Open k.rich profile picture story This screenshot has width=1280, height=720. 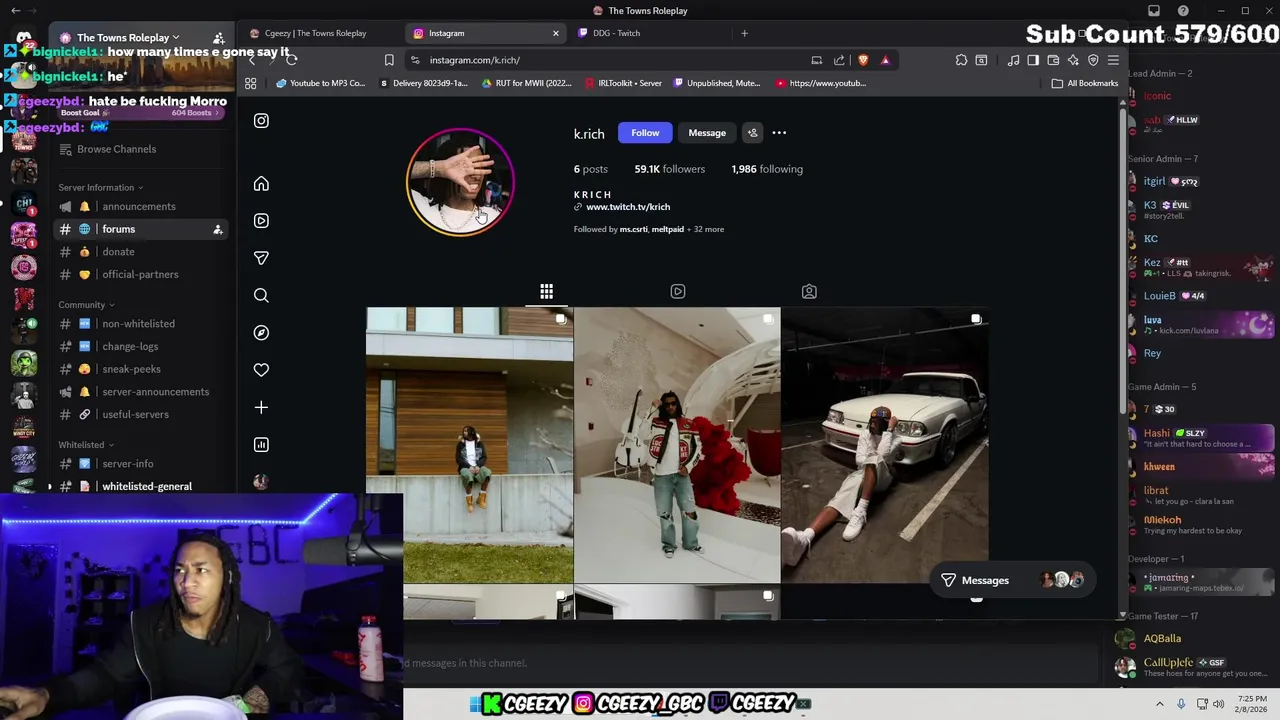(x=460, y=182)
